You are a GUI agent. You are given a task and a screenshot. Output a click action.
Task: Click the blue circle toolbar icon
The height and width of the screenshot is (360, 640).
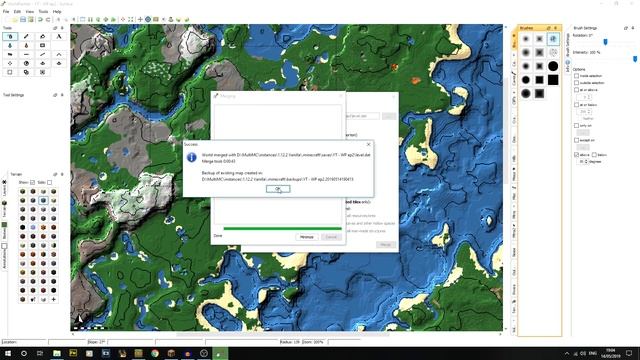(x=148, y=19)
